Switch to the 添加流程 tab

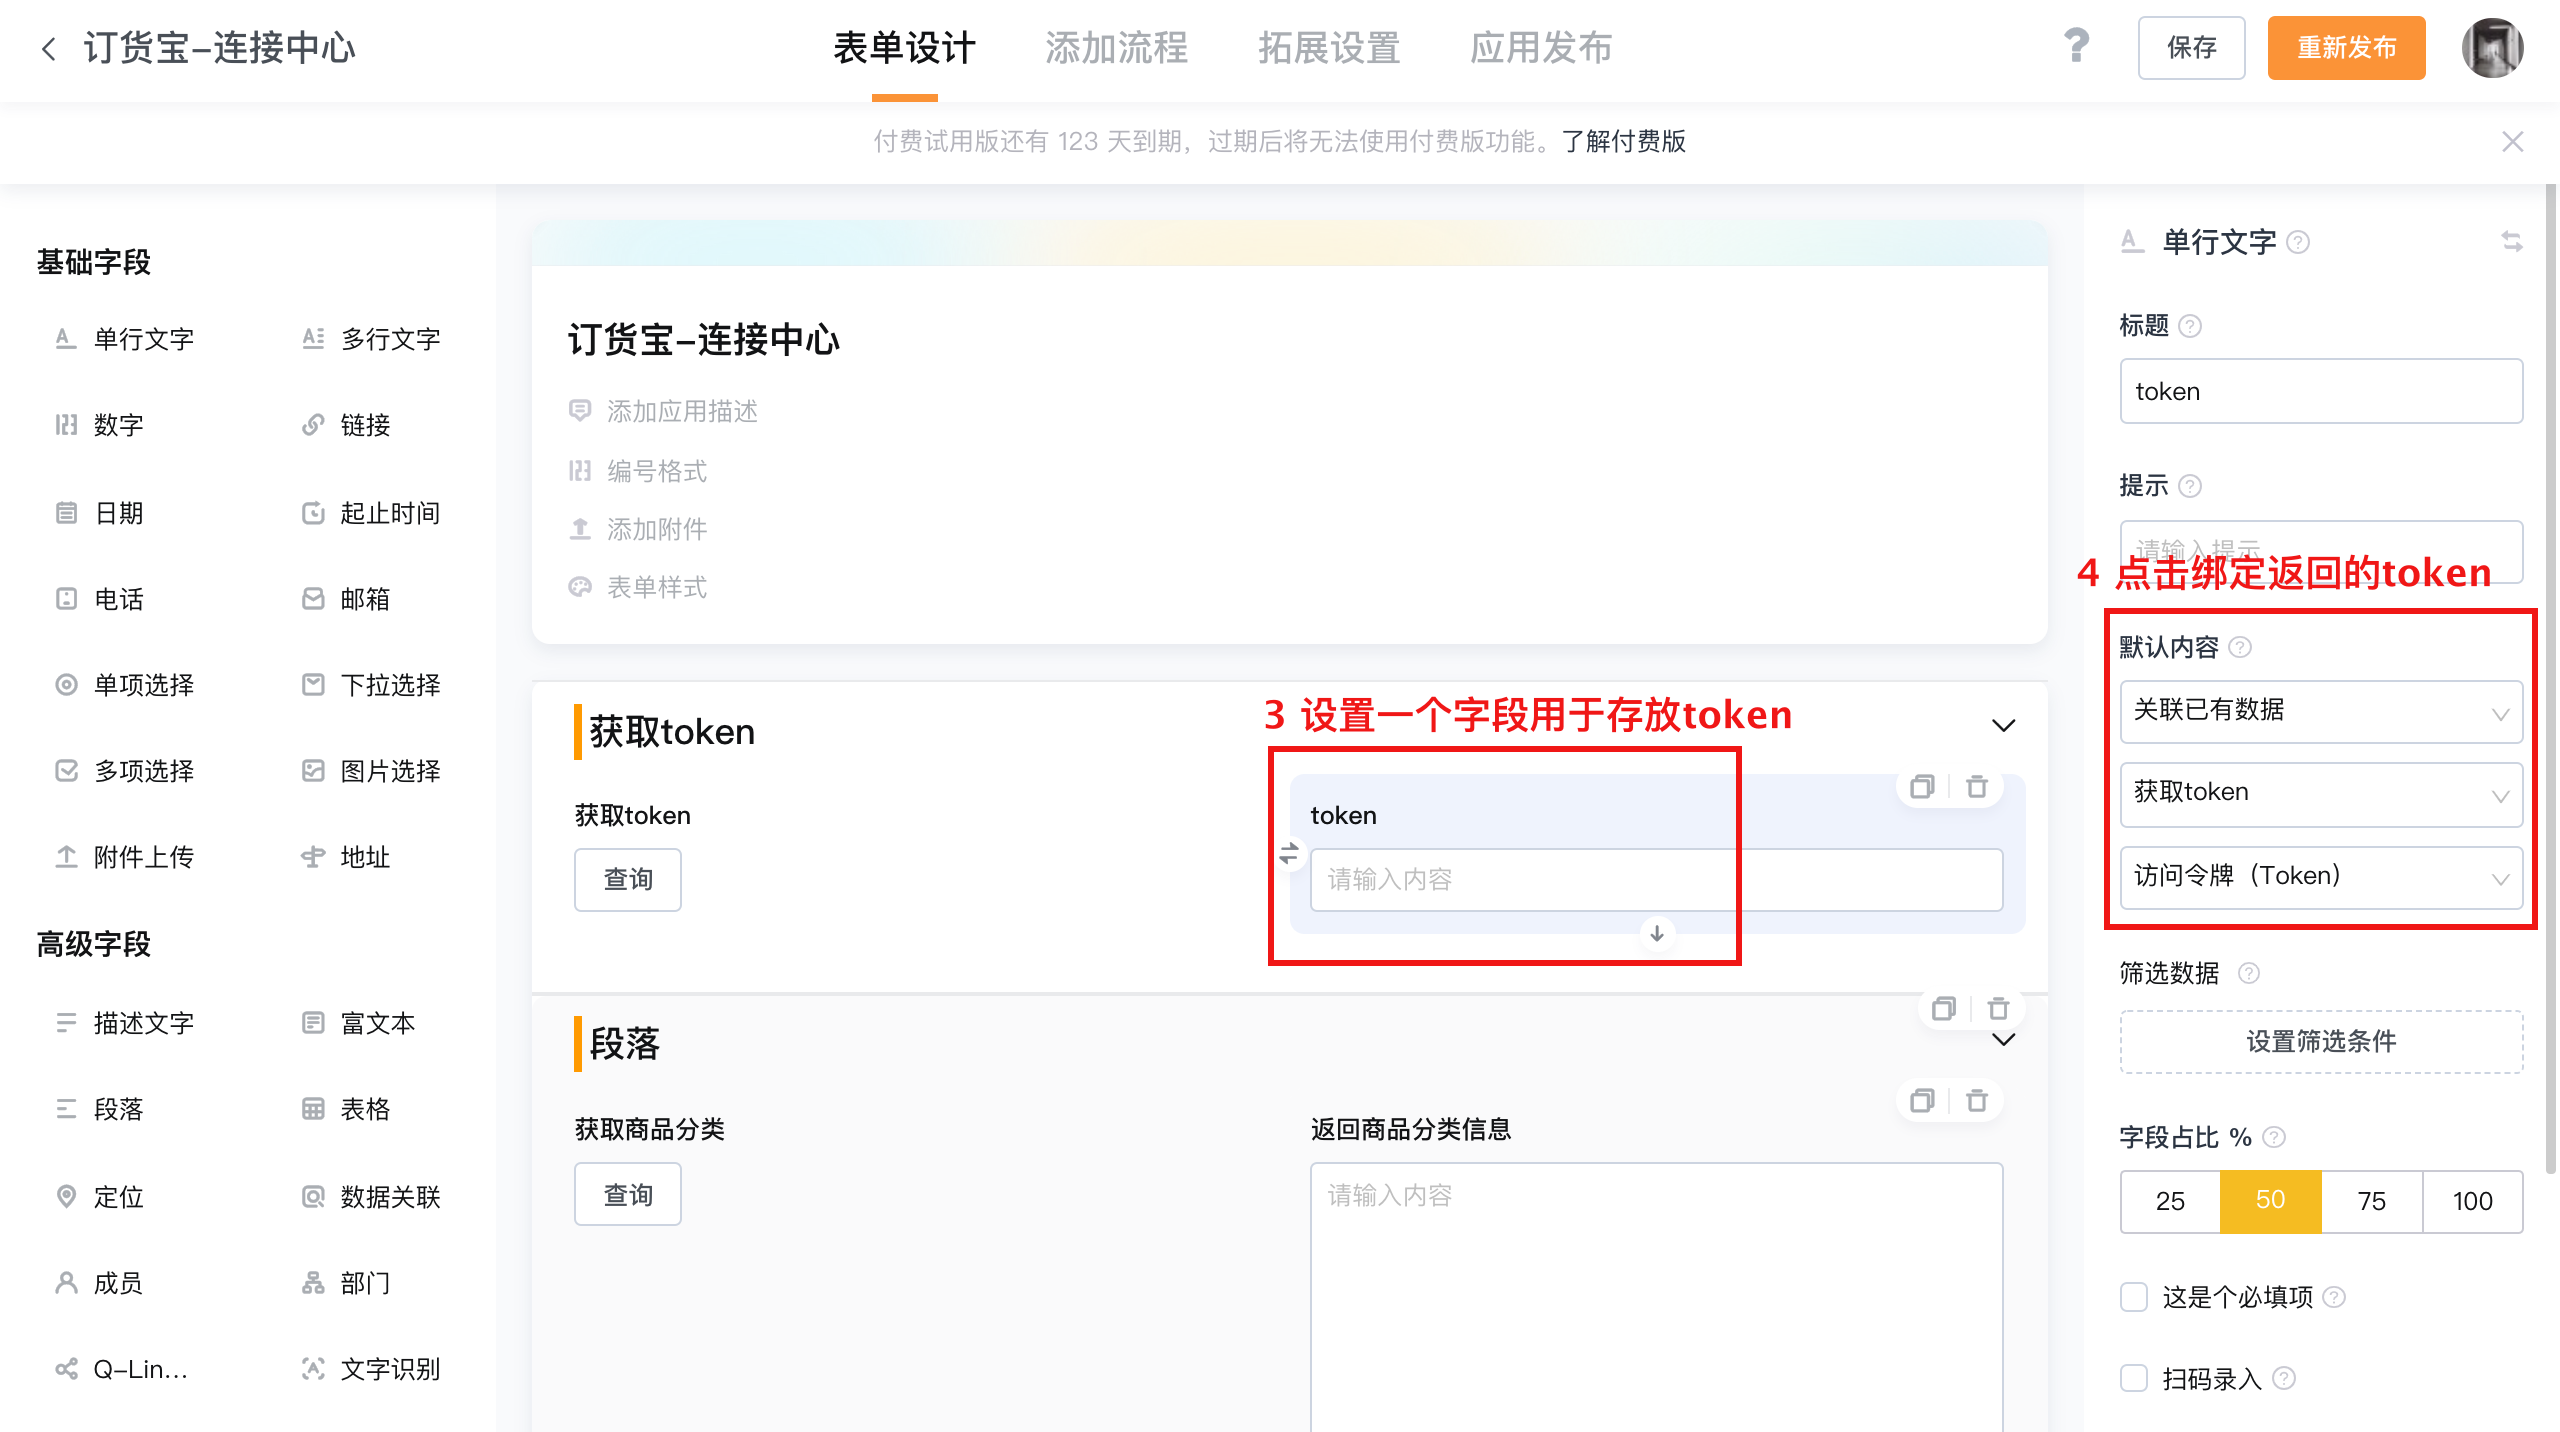coord(1116,48)
